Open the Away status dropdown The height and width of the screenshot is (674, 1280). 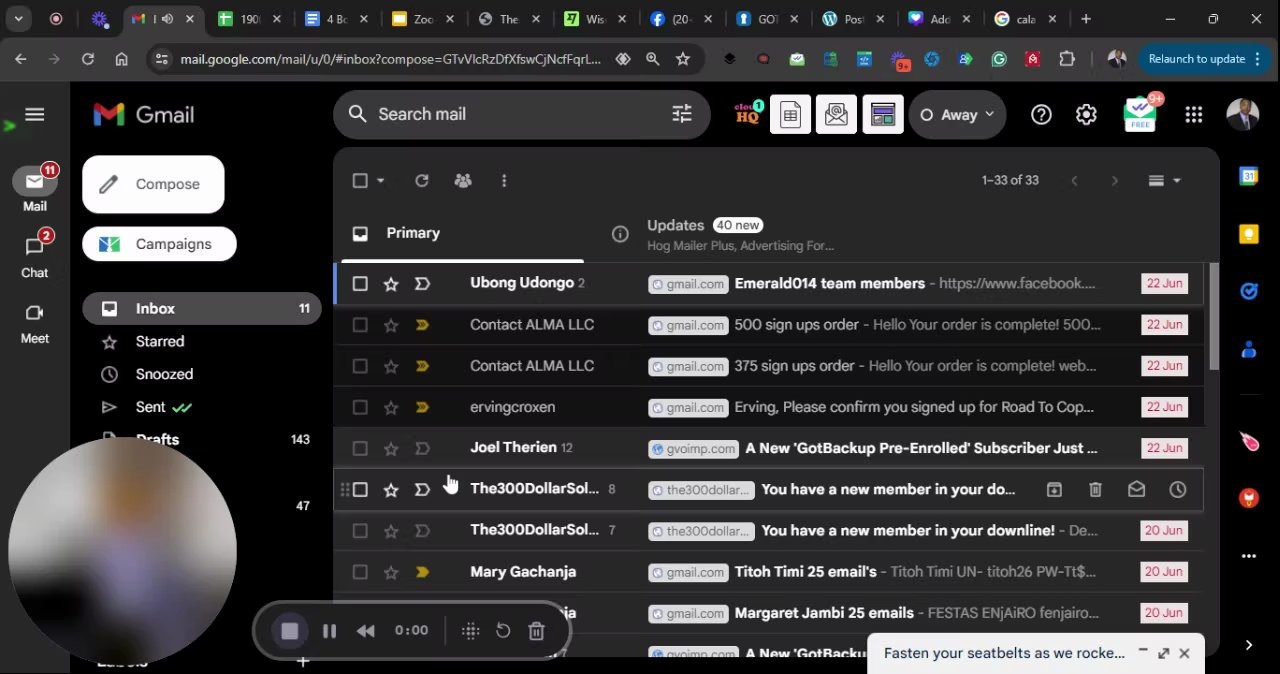957,115
